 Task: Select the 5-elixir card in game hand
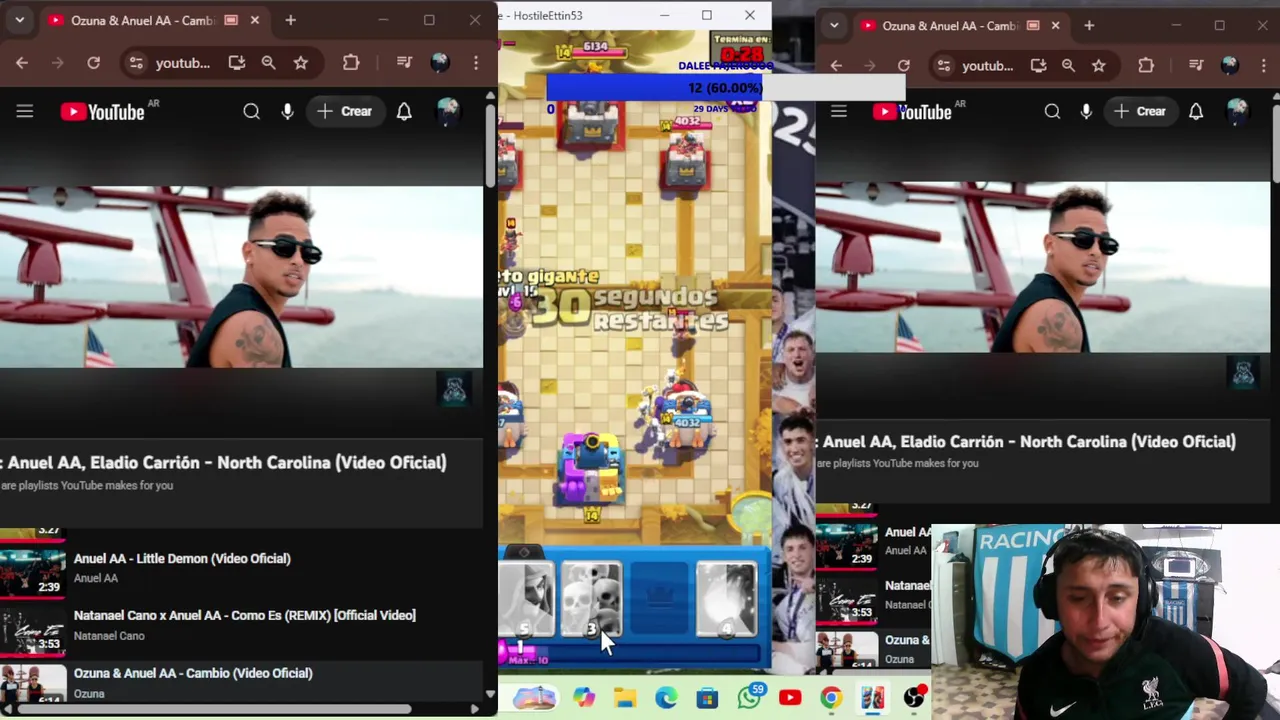point(525,600)
